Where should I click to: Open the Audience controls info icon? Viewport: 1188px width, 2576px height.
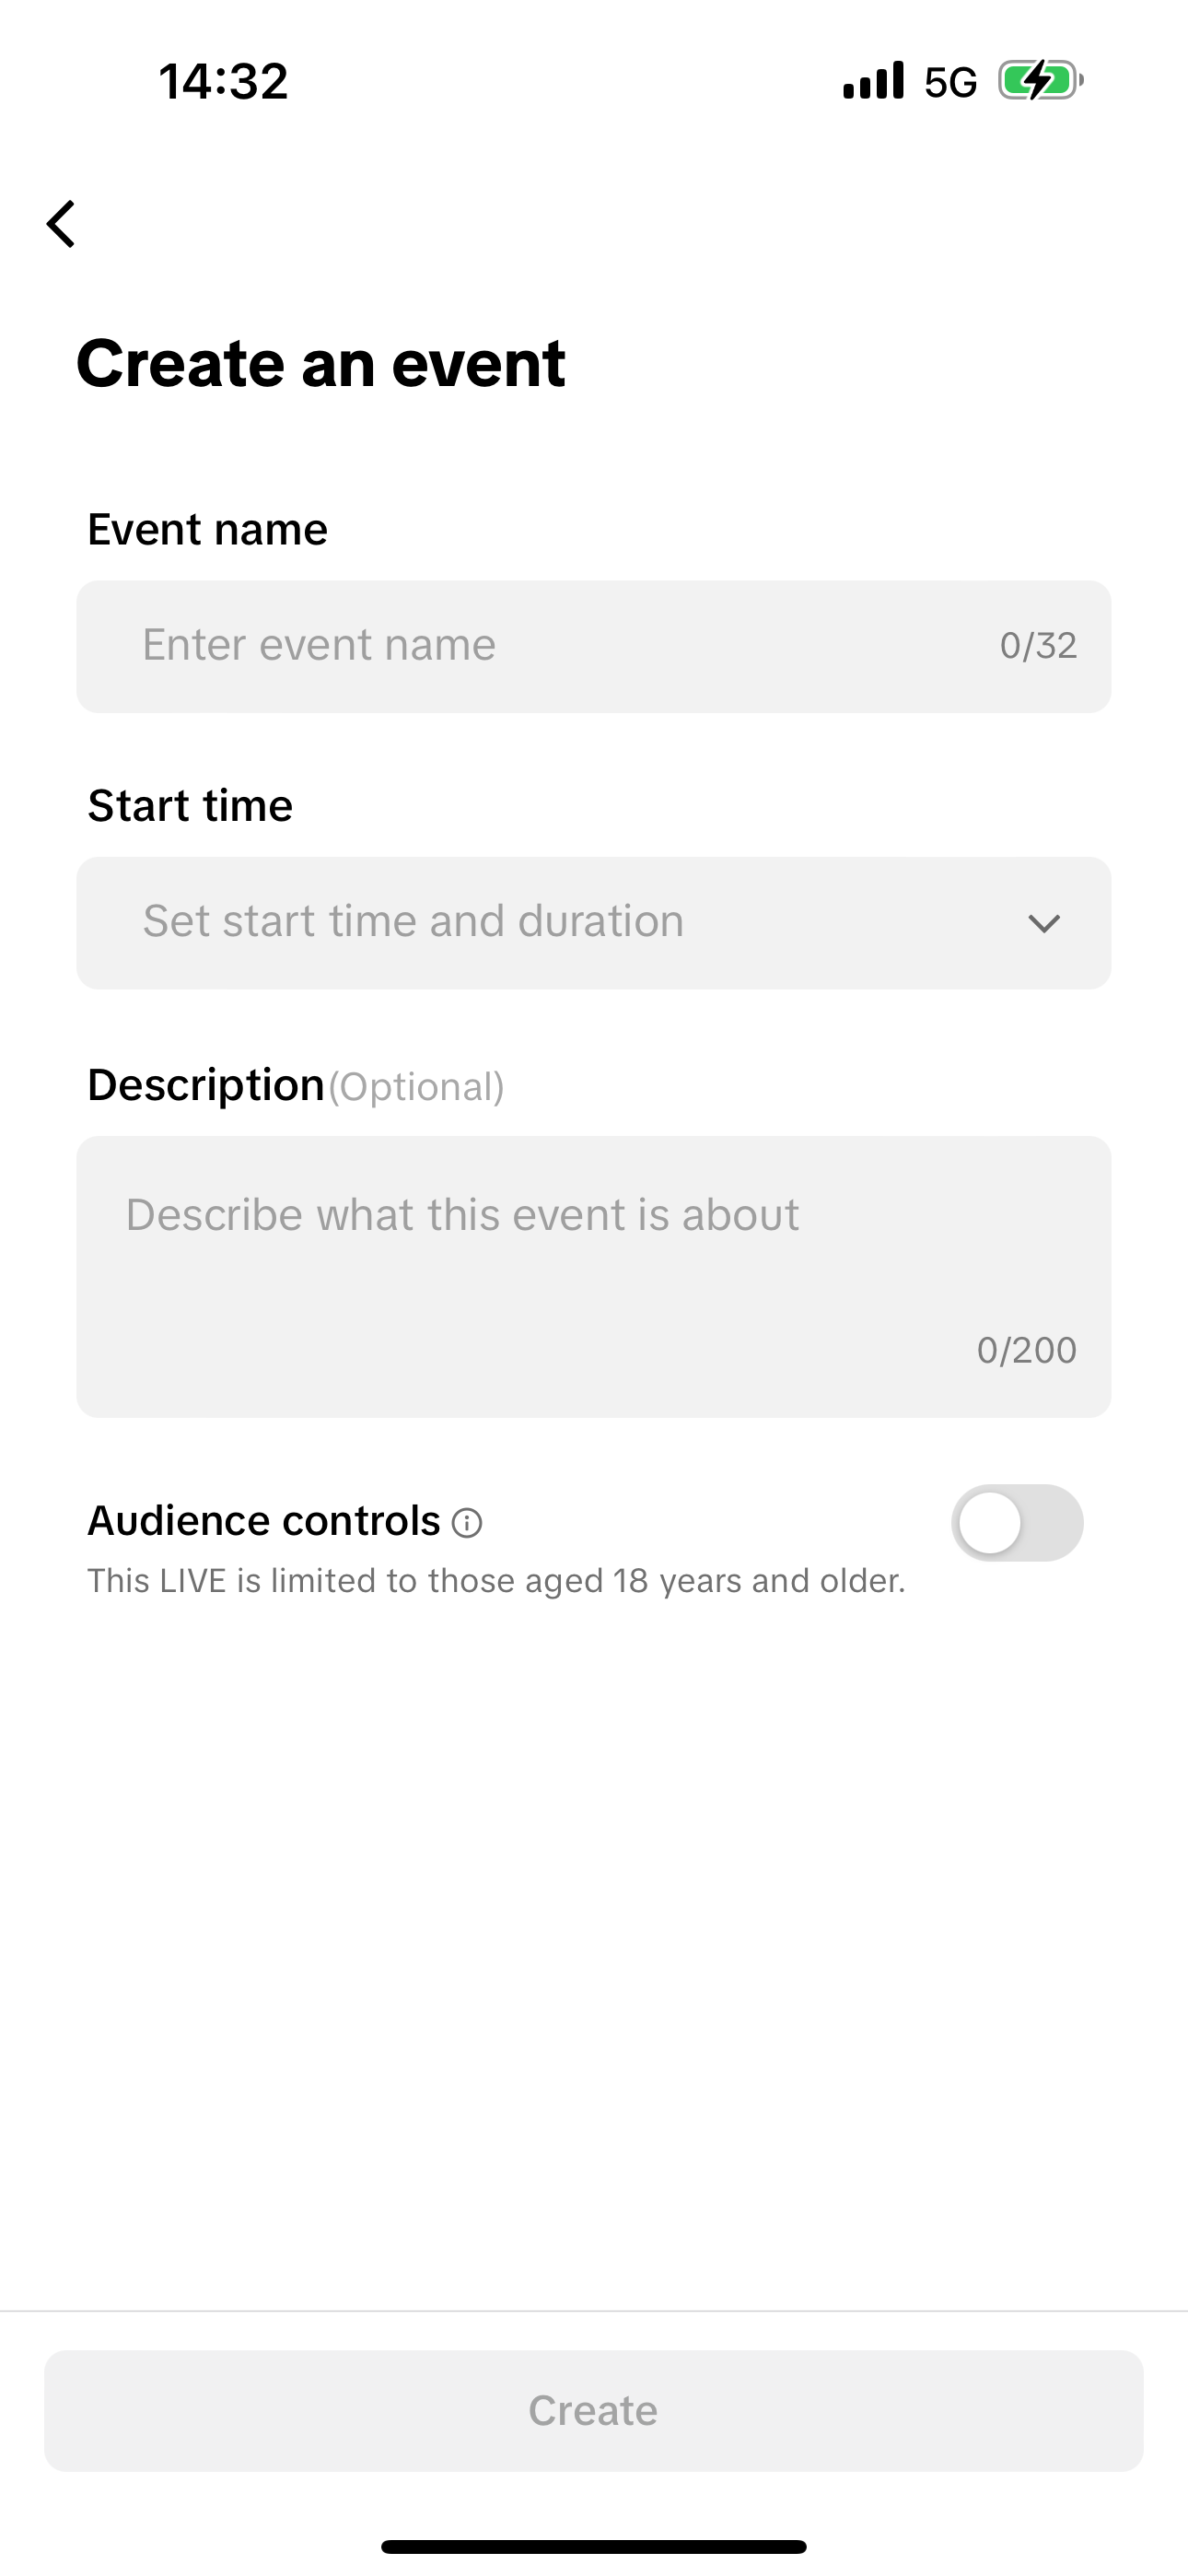467,1522
